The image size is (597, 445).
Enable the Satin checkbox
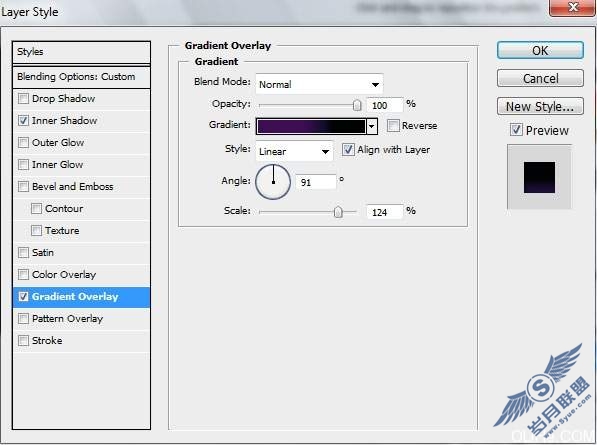(23, 253)
